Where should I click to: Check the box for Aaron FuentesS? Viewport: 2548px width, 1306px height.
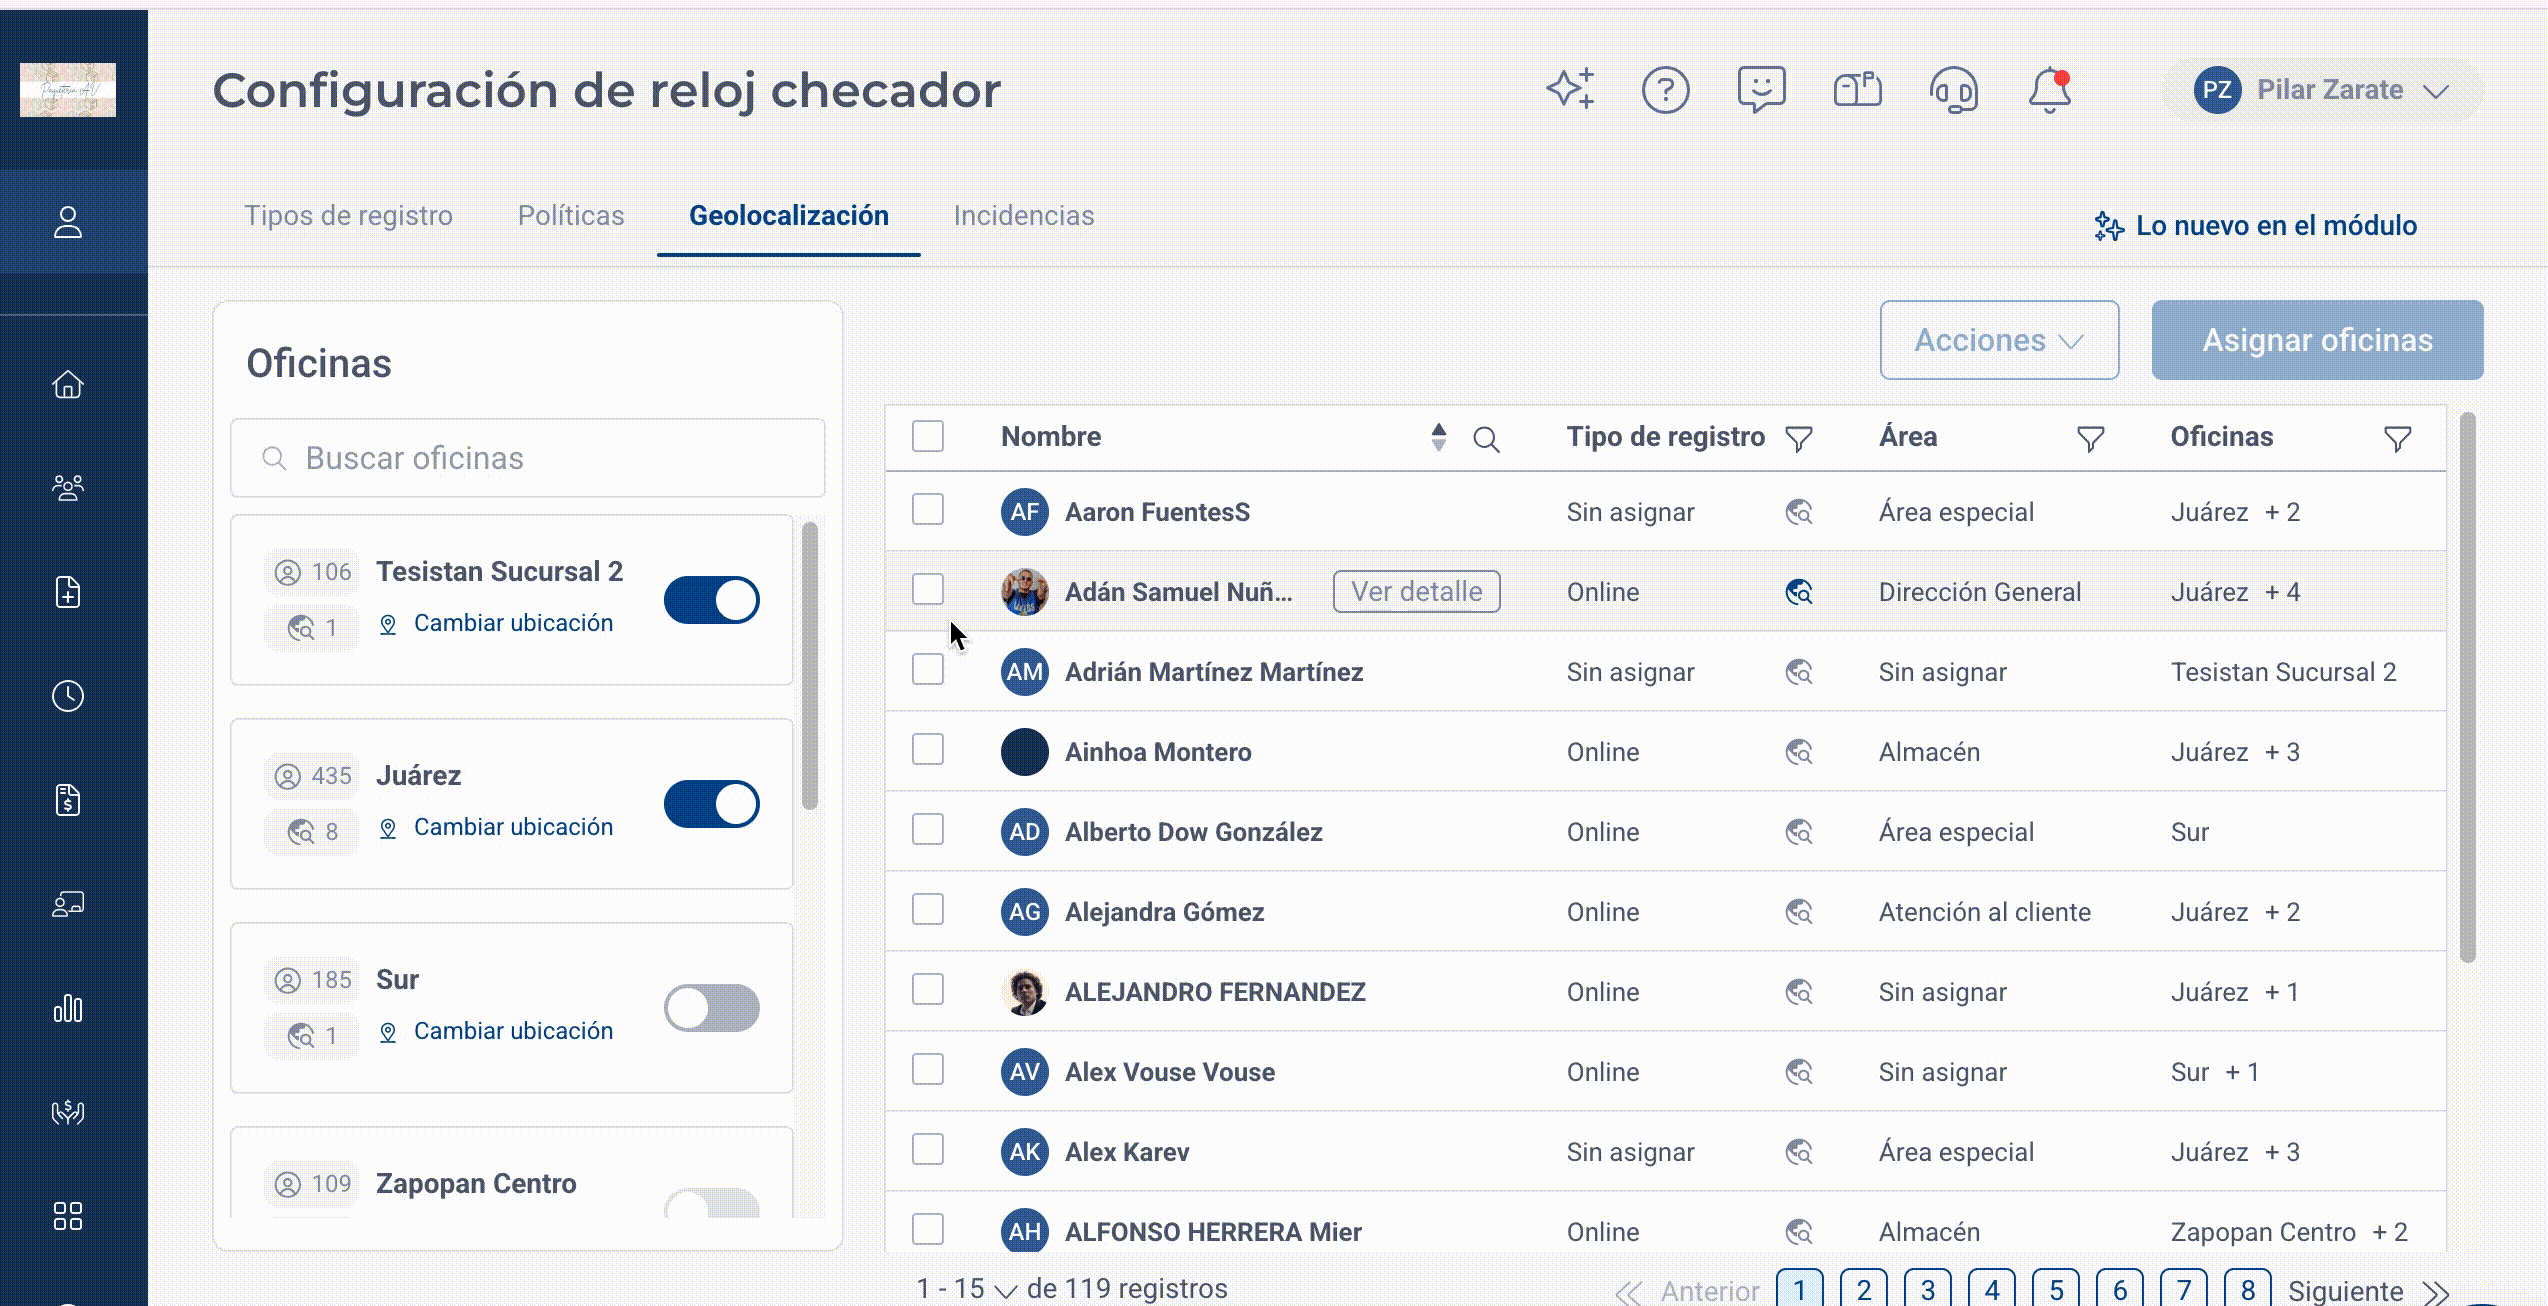(x=928, y=509)
